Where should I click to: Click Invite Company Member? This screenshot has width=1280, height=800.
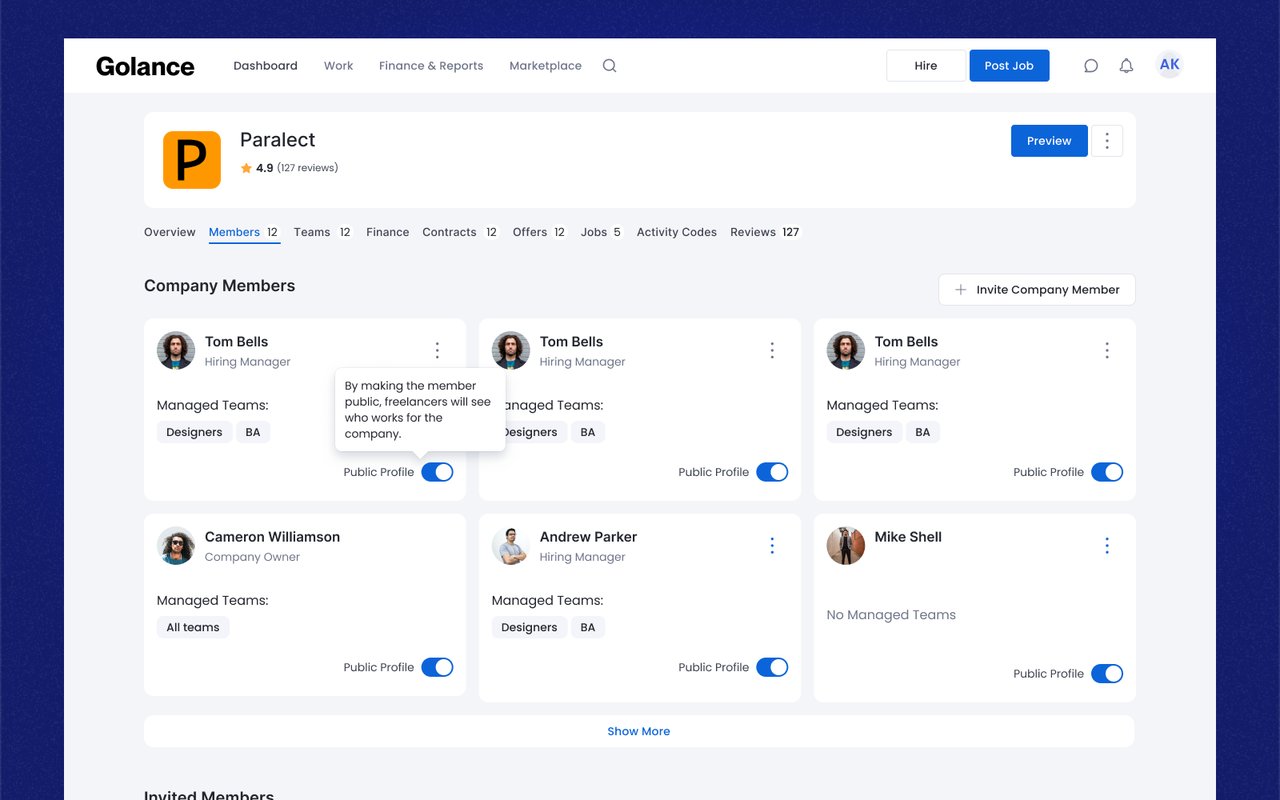tap(1037, 290)
